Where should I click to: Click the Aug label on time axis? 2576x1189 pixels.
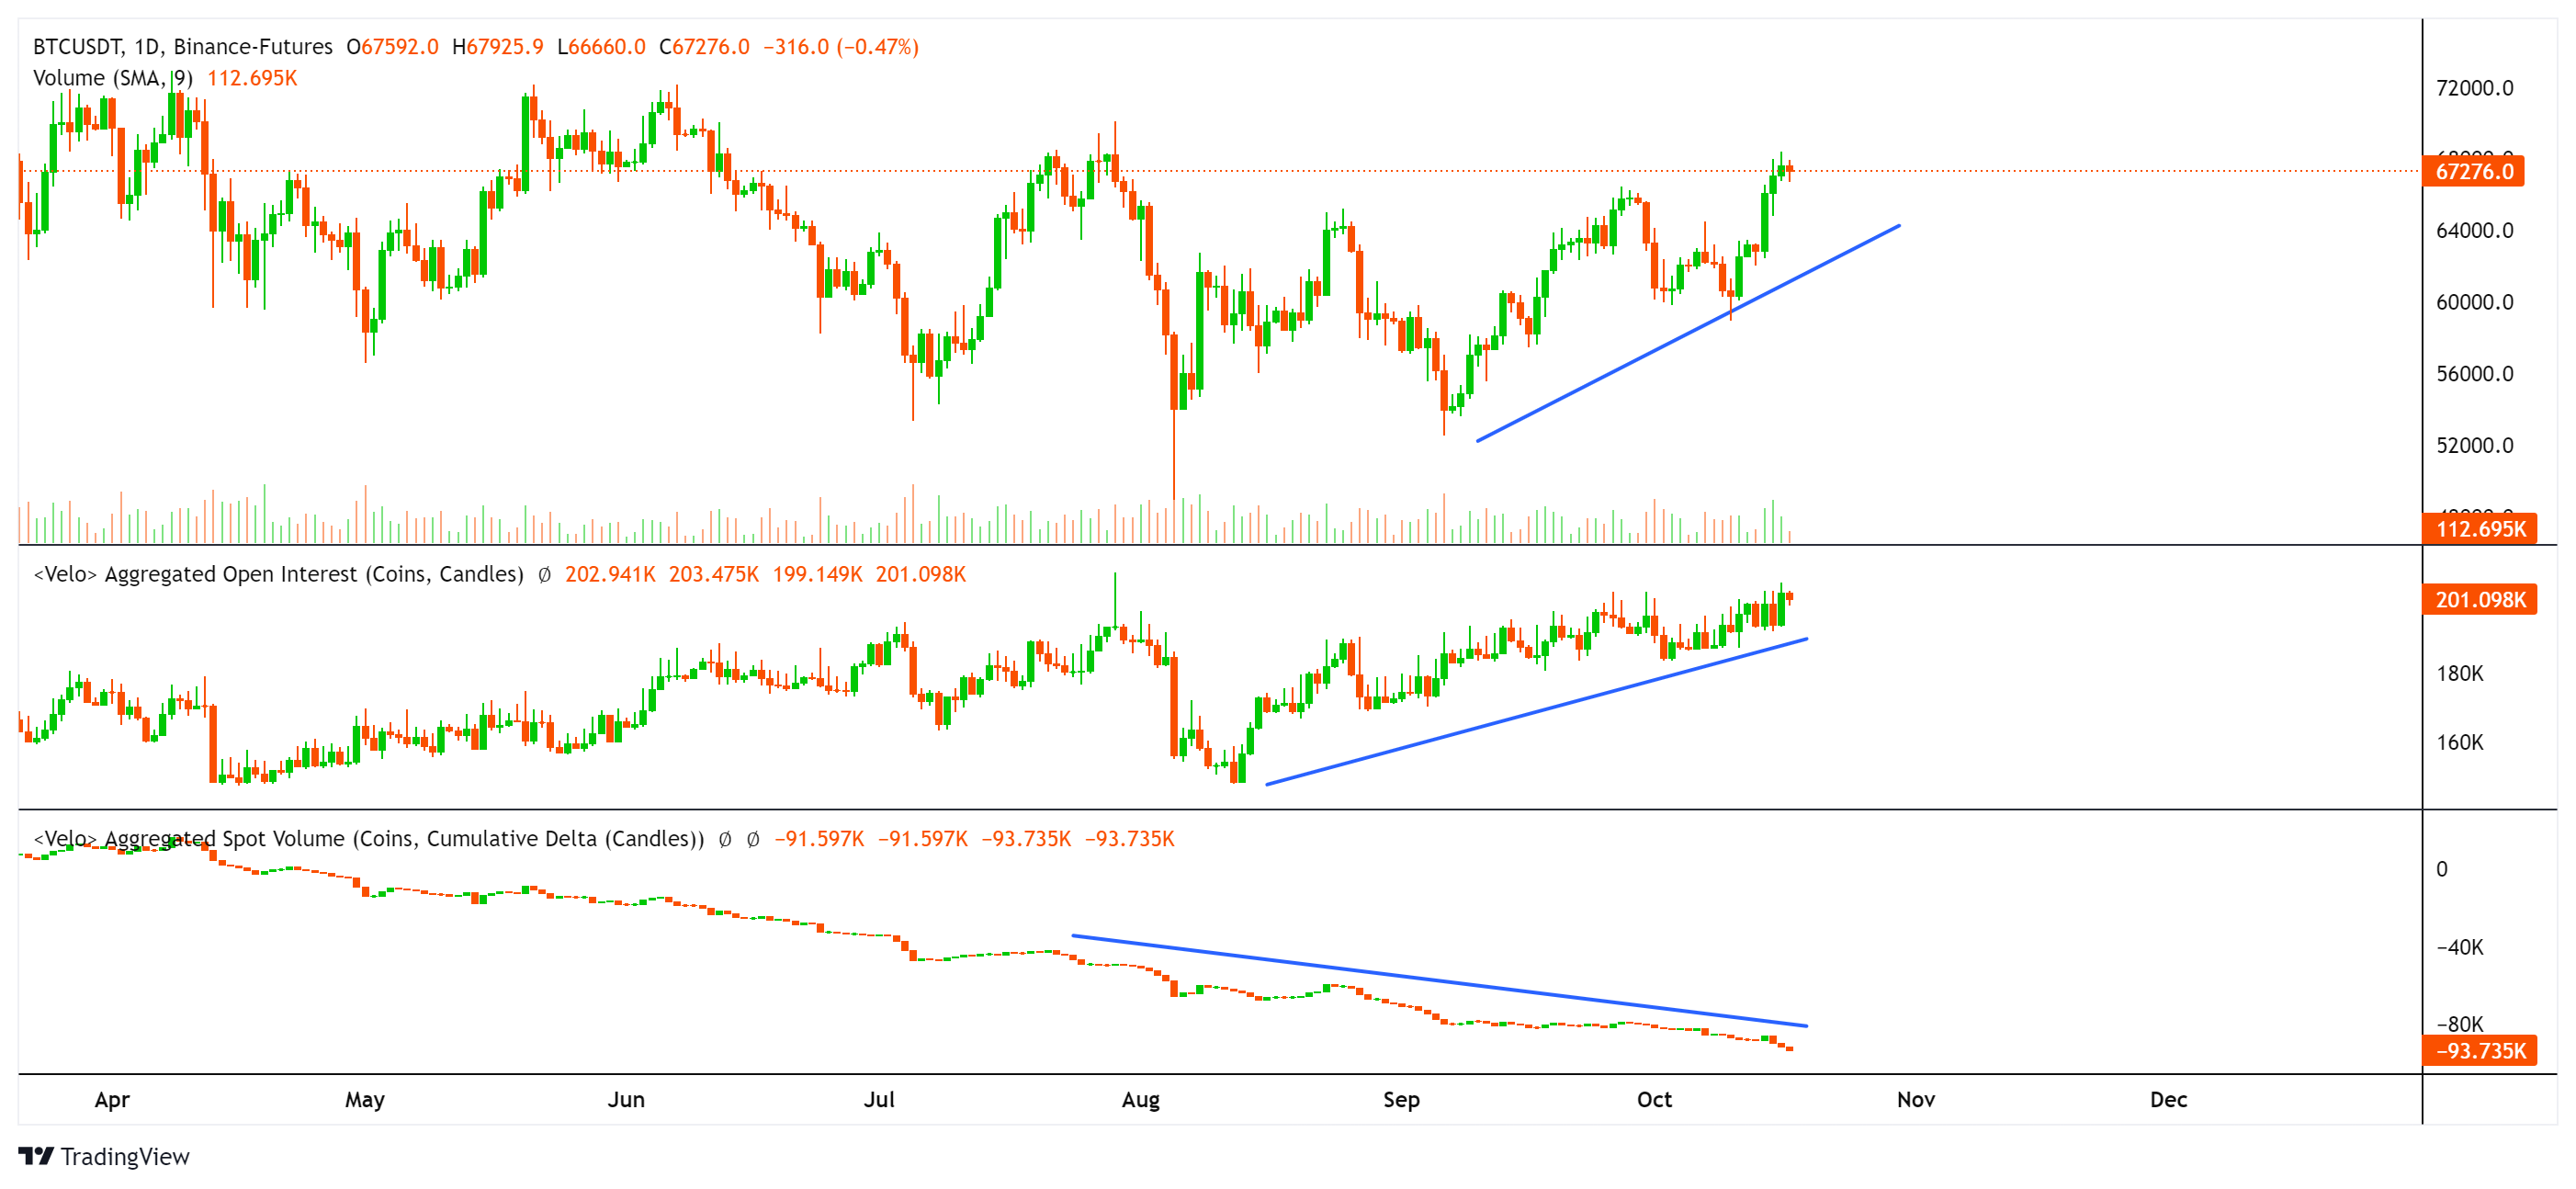pyautogui.click(x=1140, y=1100)
